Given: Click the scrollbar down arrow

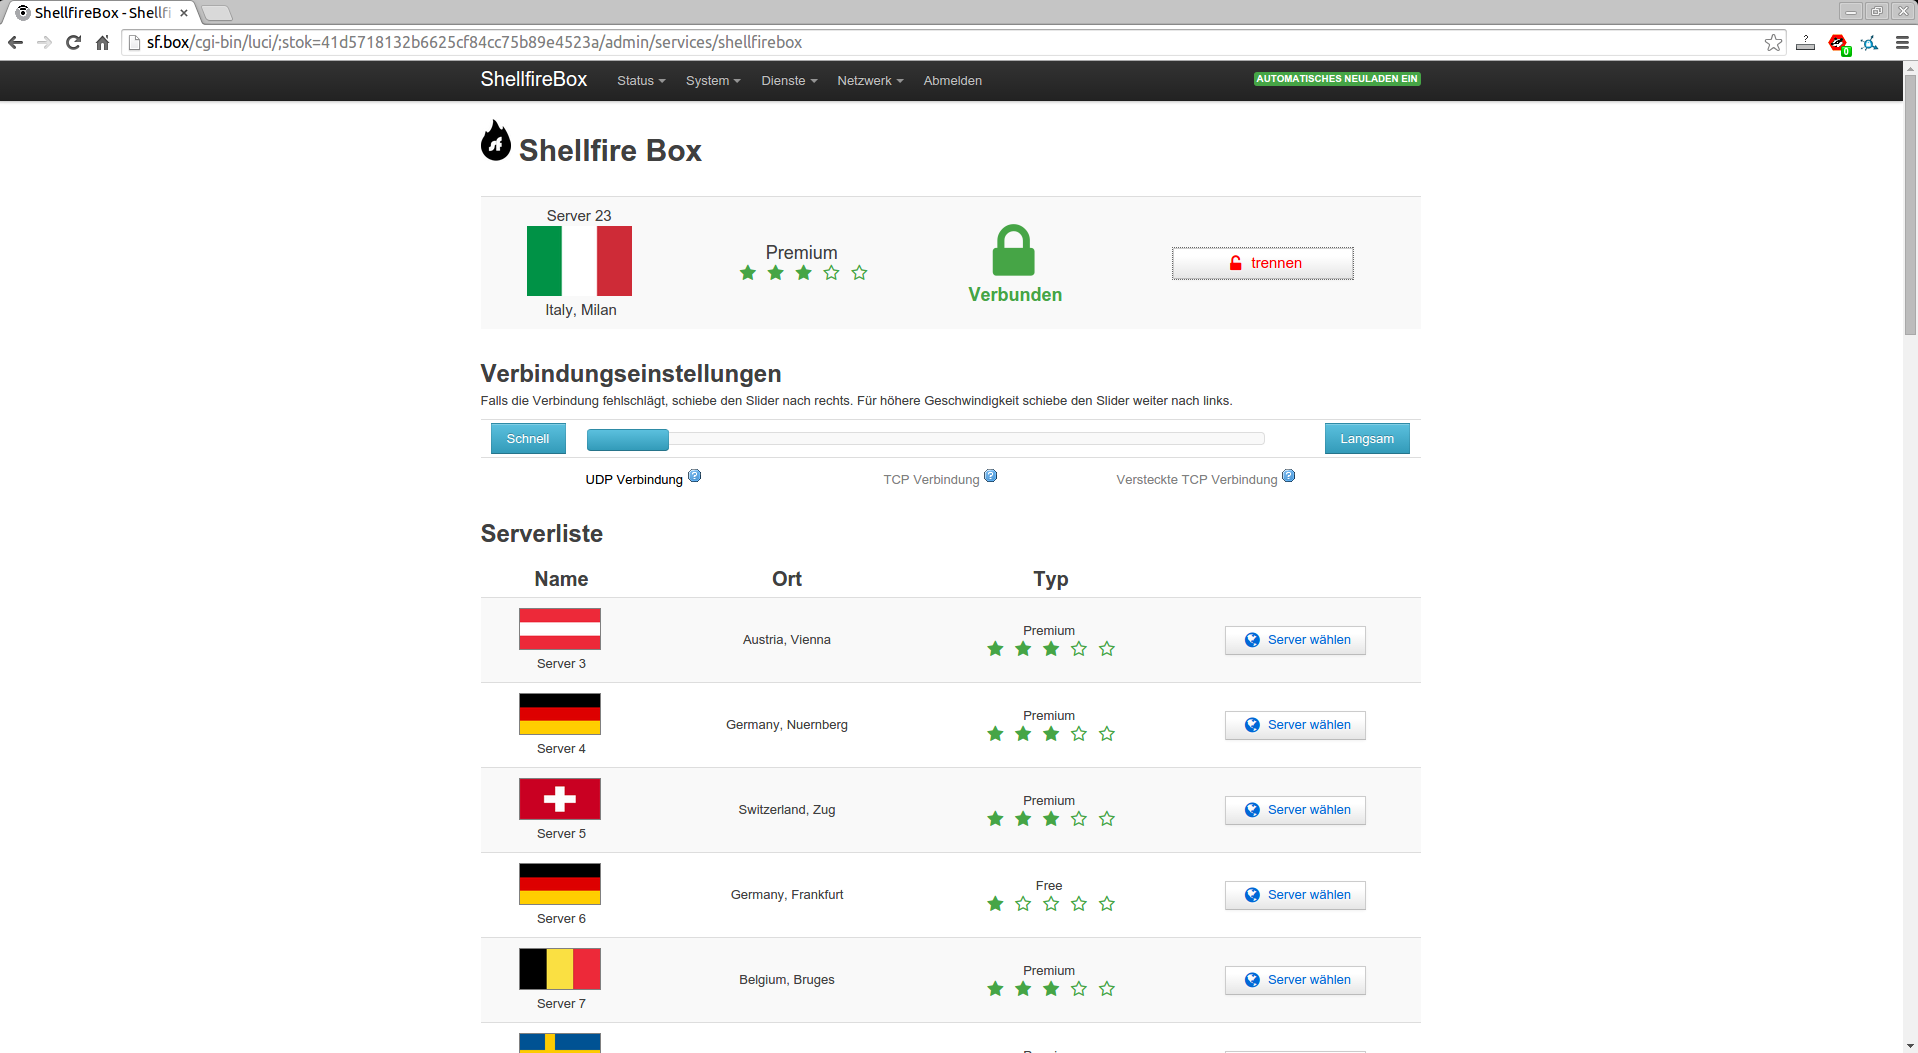Looking at the screenshot, I should (x=1910, y=1046).
